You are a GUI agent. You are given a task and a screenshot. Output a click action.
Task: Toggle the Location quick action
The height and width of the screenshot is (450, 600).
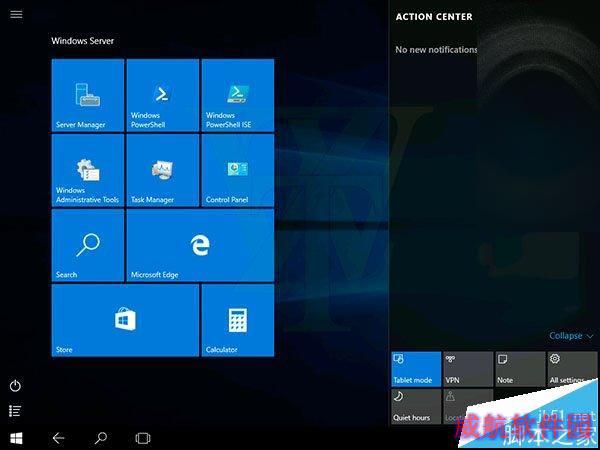click(468, 407)
